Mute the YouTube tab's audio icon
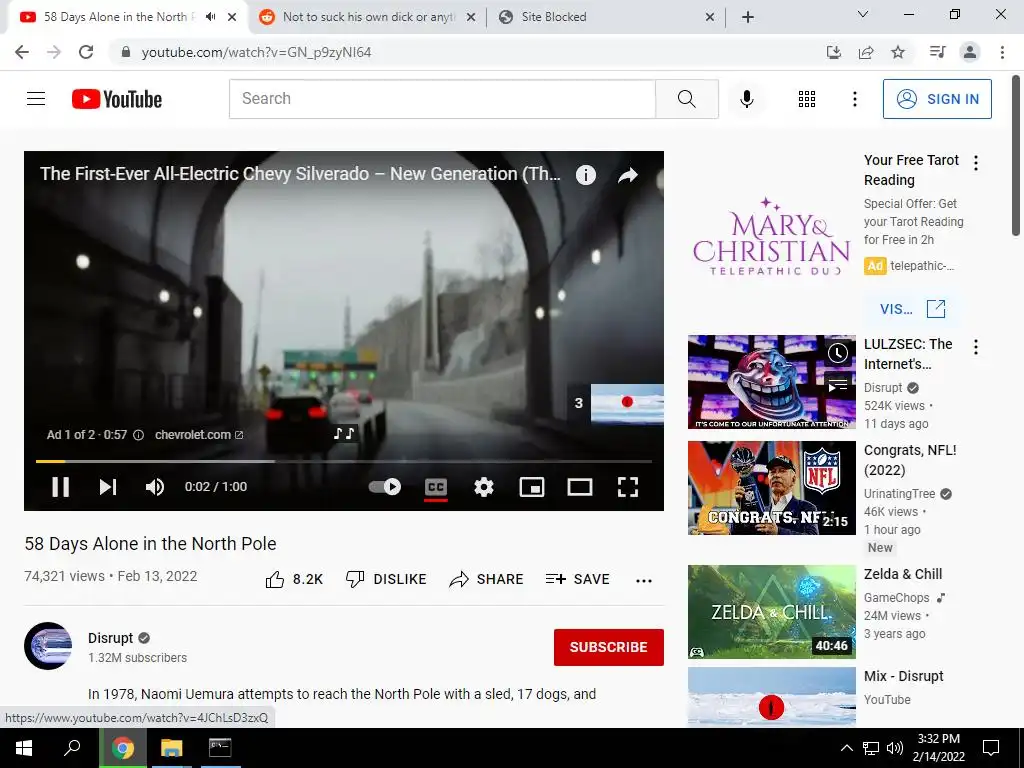The height and width of the screenshot is (768, 1024). pyautogui.click(x=210, y=17)
